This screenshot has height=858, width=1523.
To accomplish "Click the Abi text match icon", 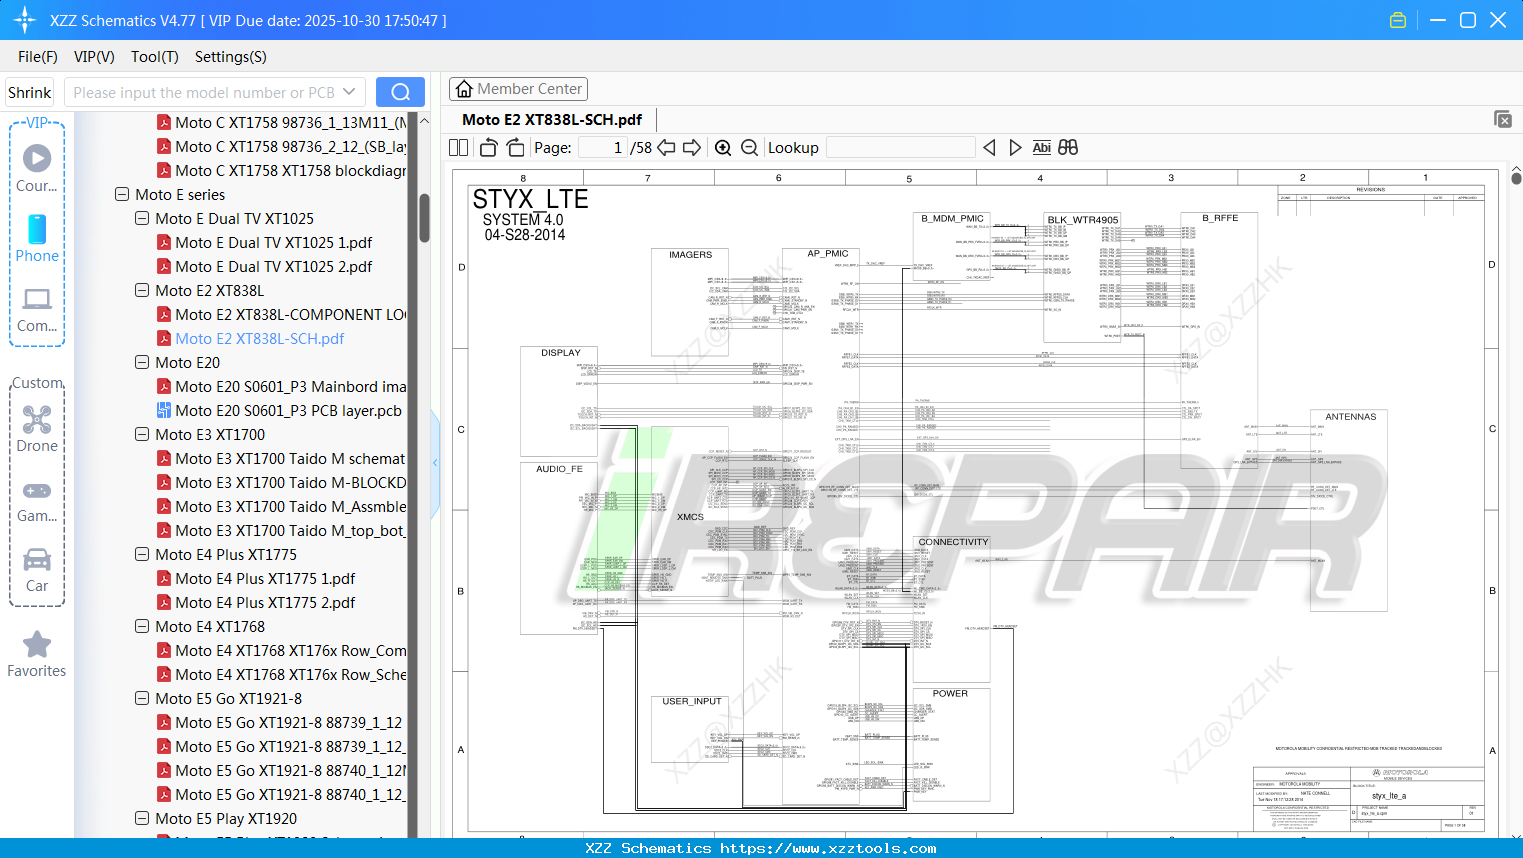I will [1042, 148].
